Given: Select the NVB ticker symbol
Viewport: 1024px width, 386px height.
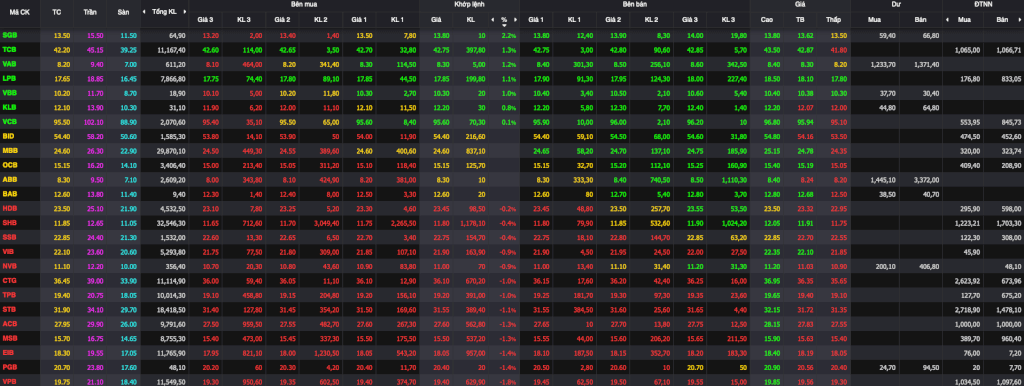Looking at the screenshot, I should (10, 266).
